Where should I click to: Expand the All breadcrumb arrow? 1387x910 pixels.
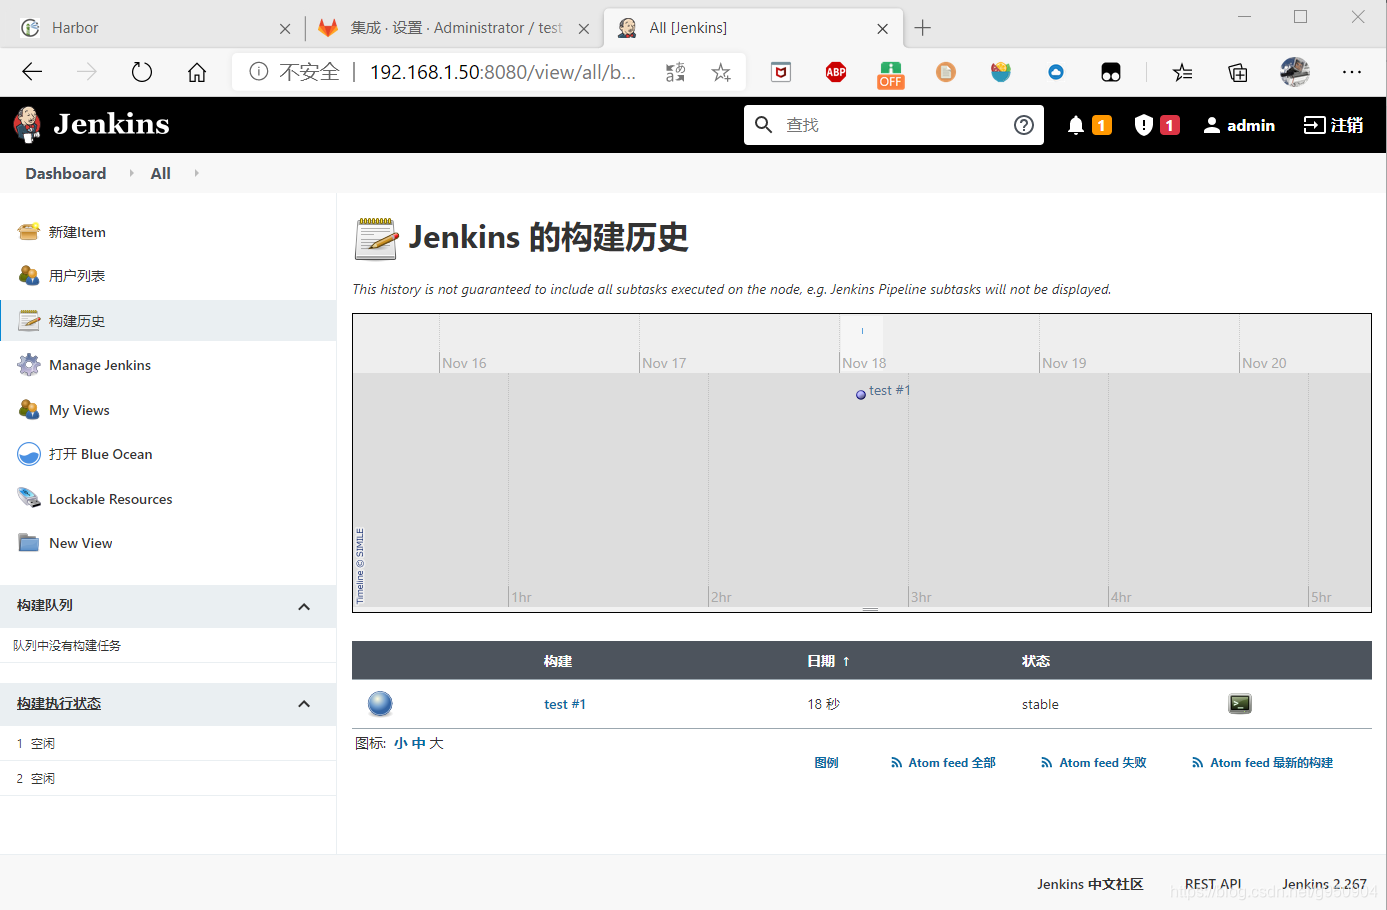click(x=196, y=173)
